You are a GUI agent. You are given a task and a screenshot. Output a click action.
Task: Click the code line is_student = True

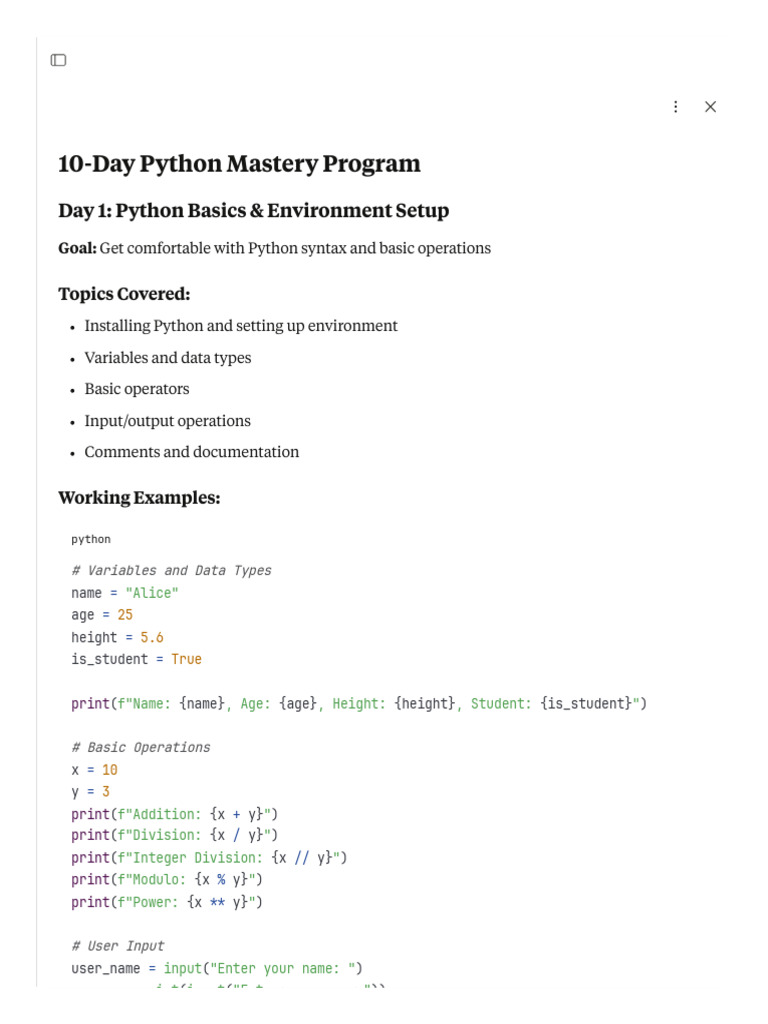click(x=136, y=660)
